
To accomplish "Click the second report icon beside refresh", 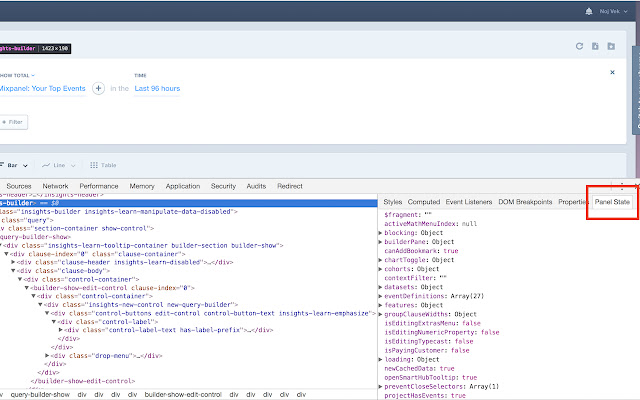I will (594, 46).
